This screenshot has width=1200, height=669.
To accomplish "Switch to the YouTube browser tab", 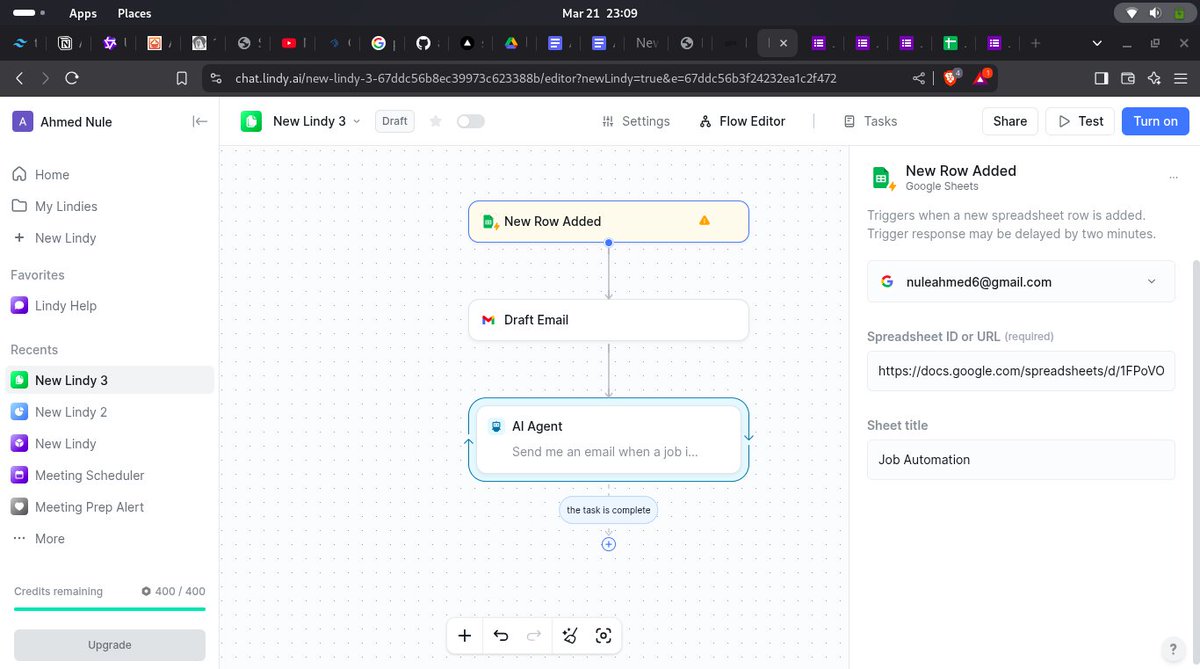I will [289, 43].
